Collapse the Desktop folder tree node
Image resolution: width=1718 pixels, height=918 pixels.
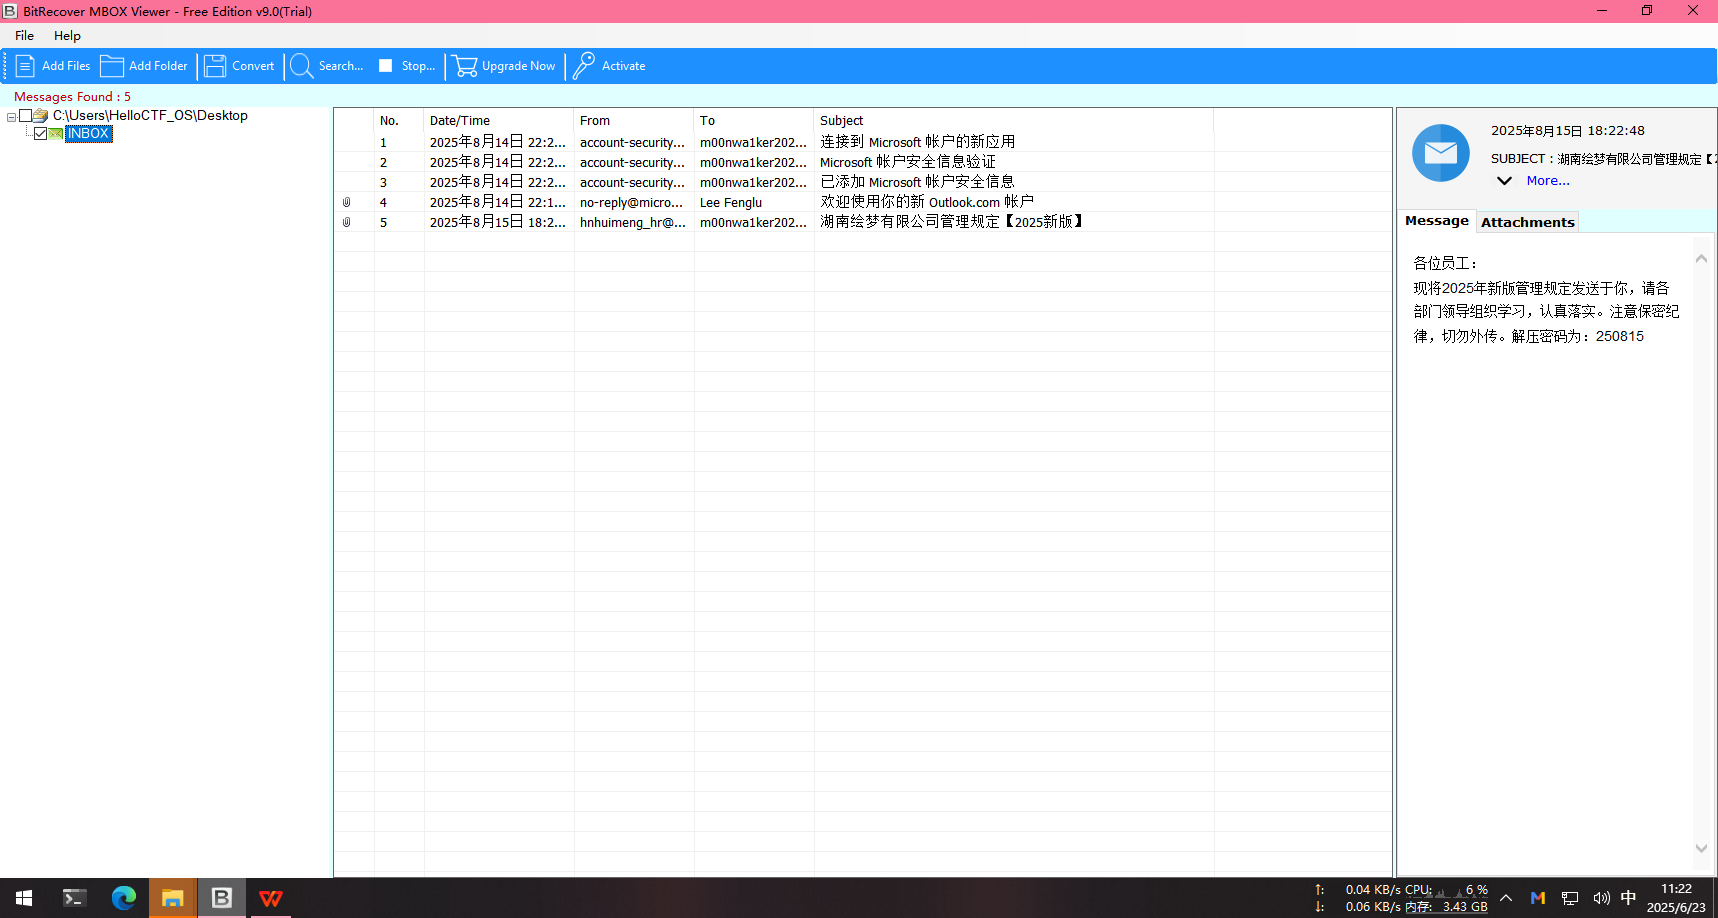pos(11,117)
